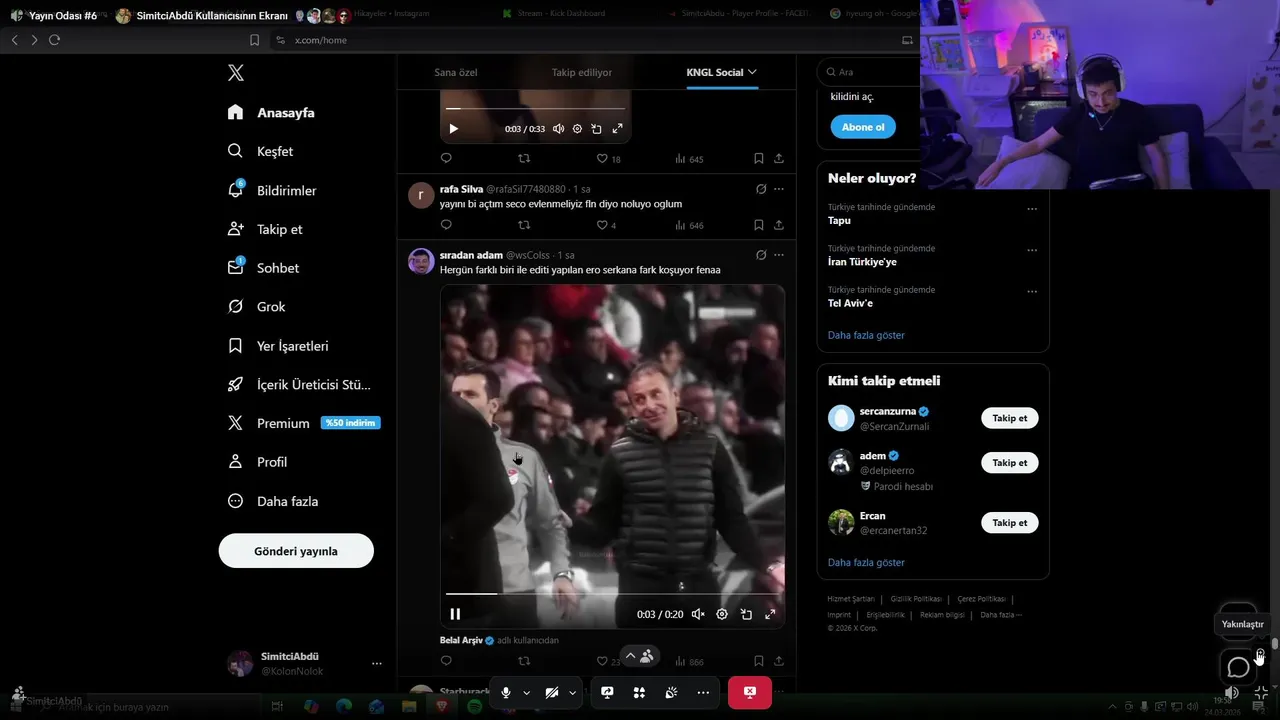
Task: Bookmark rafa Silva's post
Action: click(x=759, y=225)
